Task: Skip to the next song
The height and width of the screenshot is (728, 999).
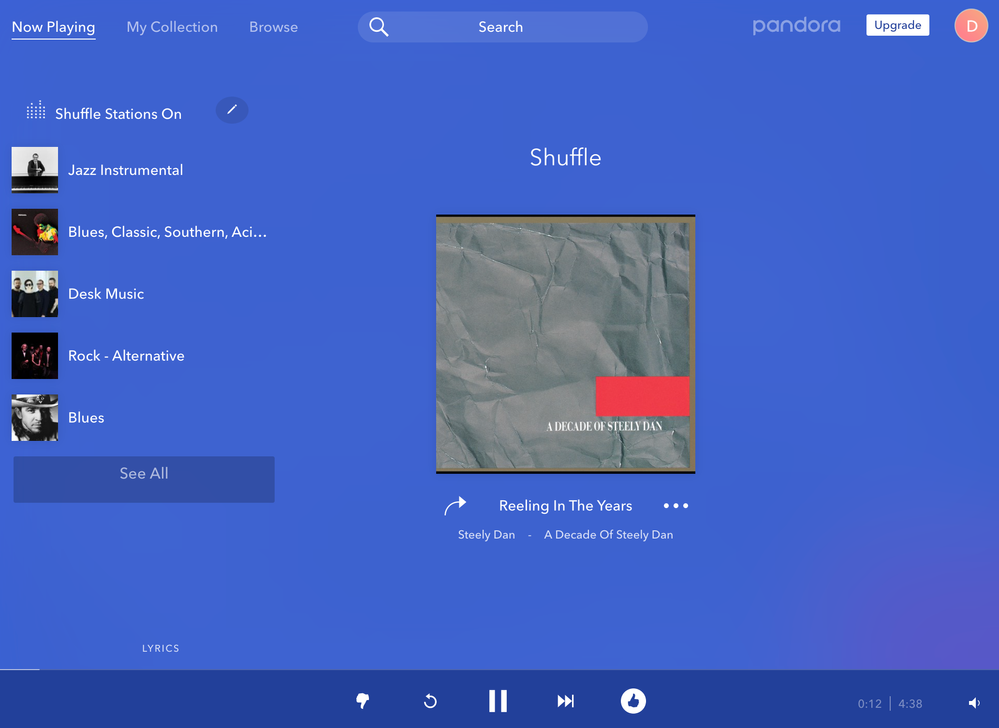Action: pos(566,701)
